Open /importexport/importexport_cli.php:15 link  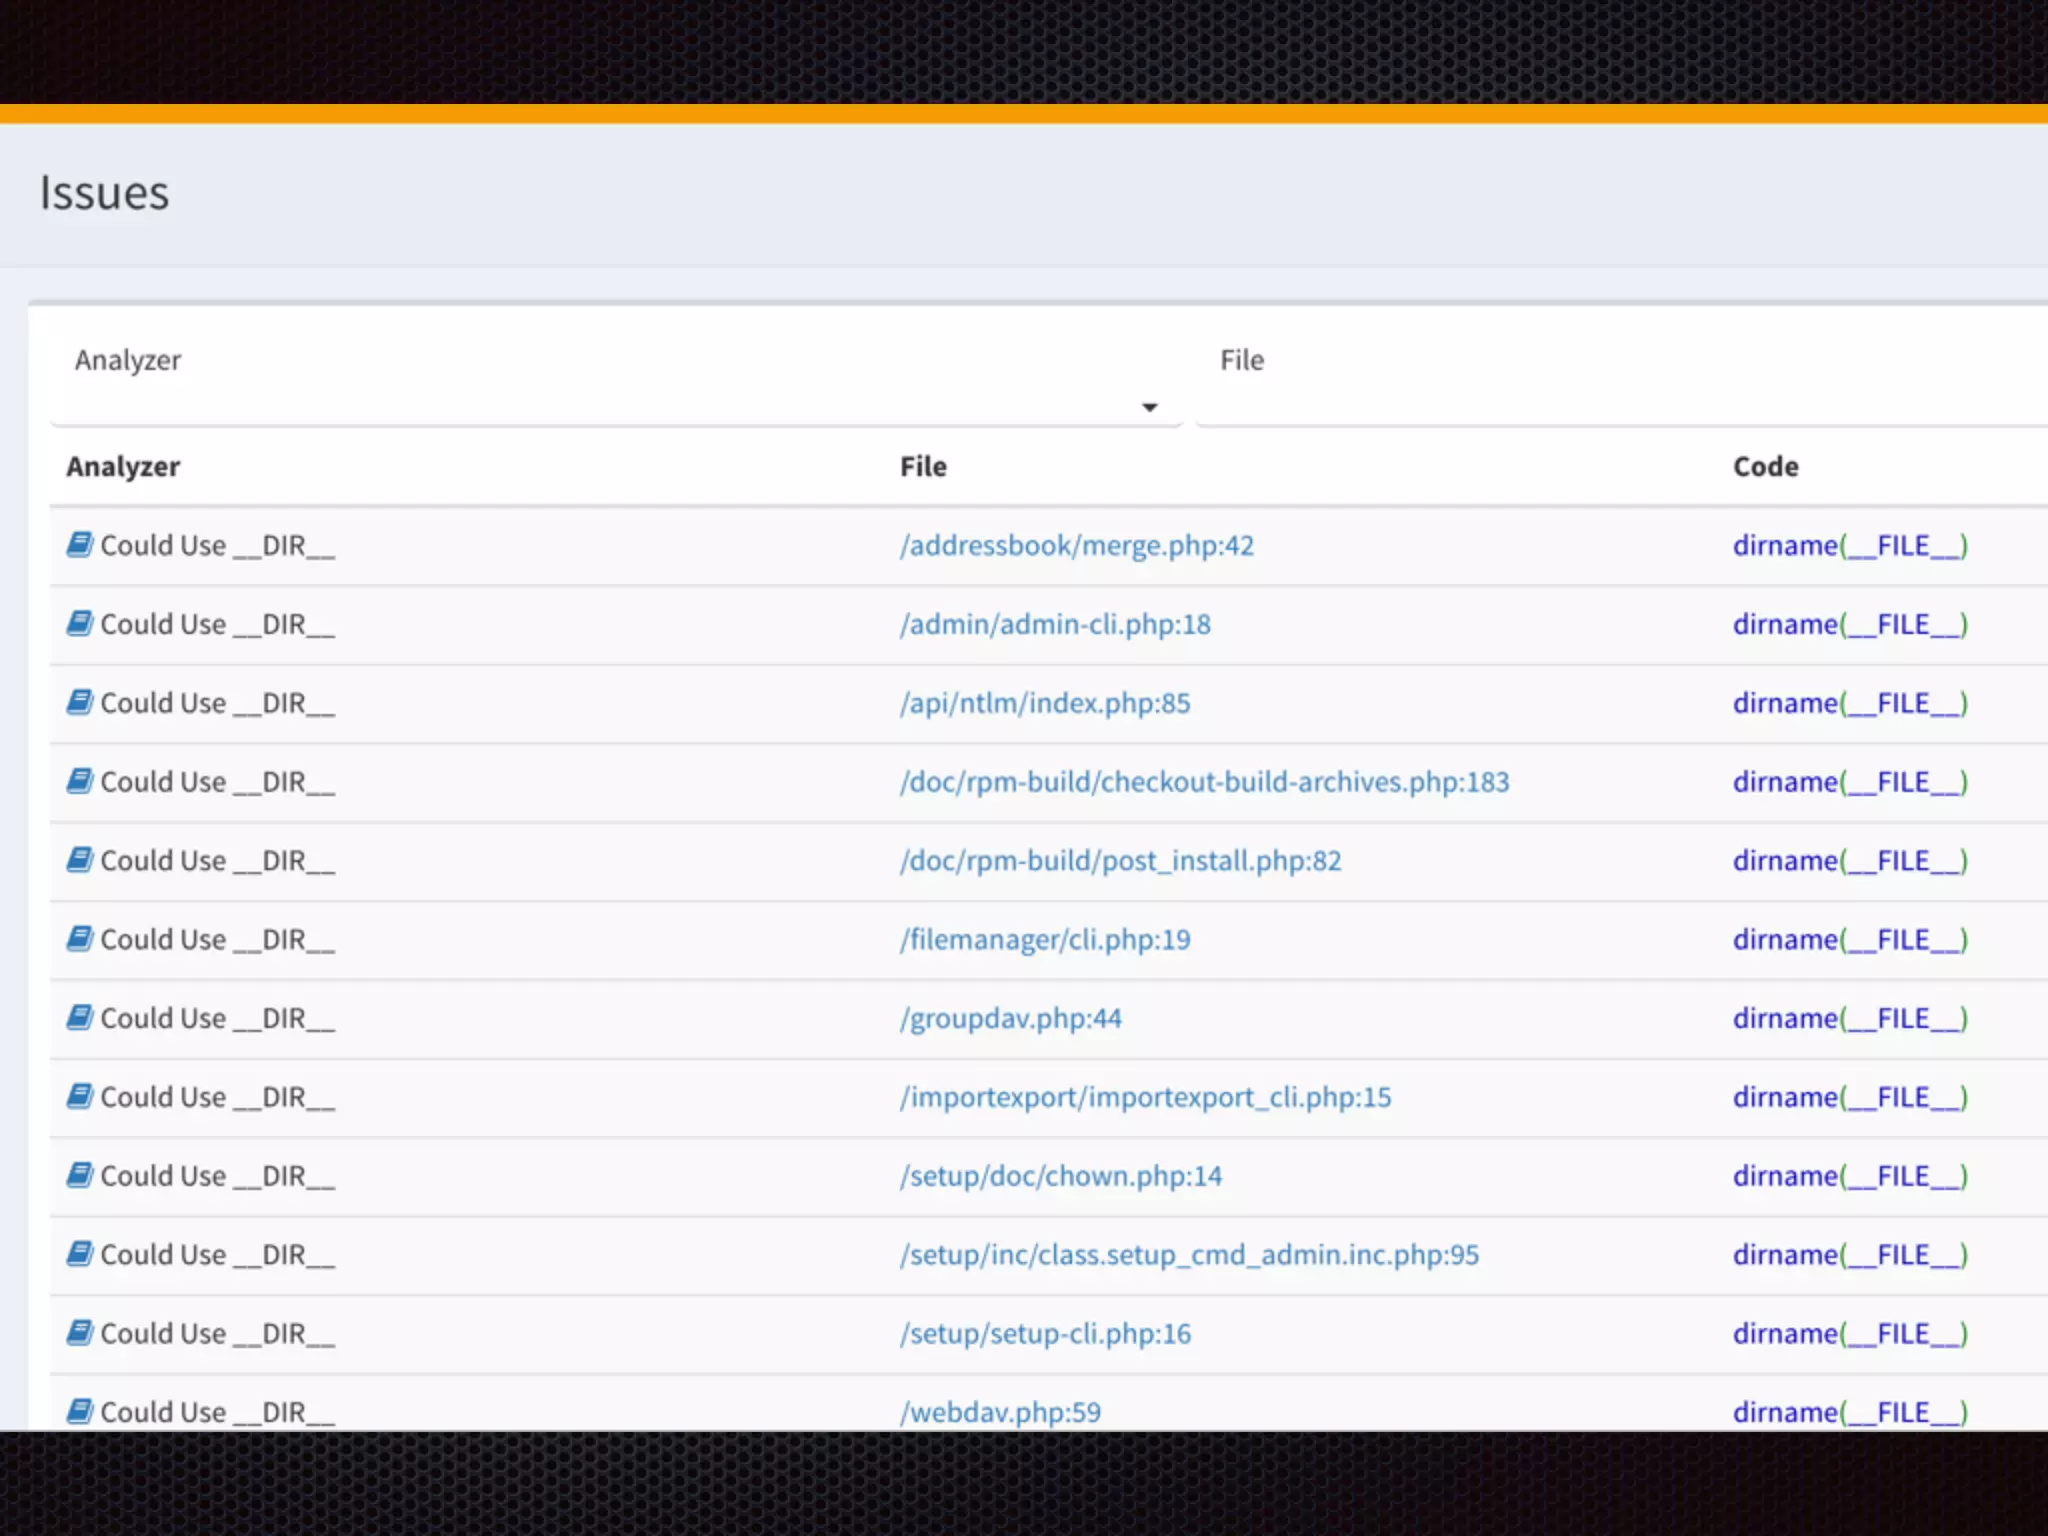1145,1098
